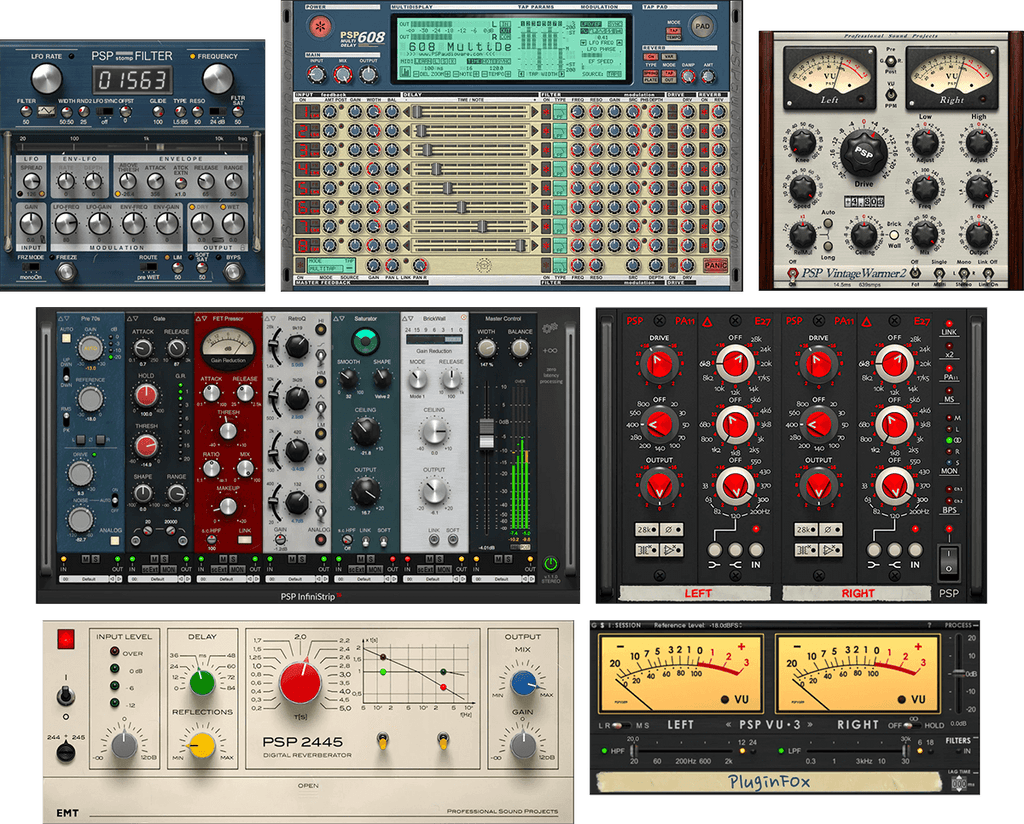This screenshot has width=1024, height=824.
Task: Click the Saturator teal valve eye icon
Action: [365, 341]
